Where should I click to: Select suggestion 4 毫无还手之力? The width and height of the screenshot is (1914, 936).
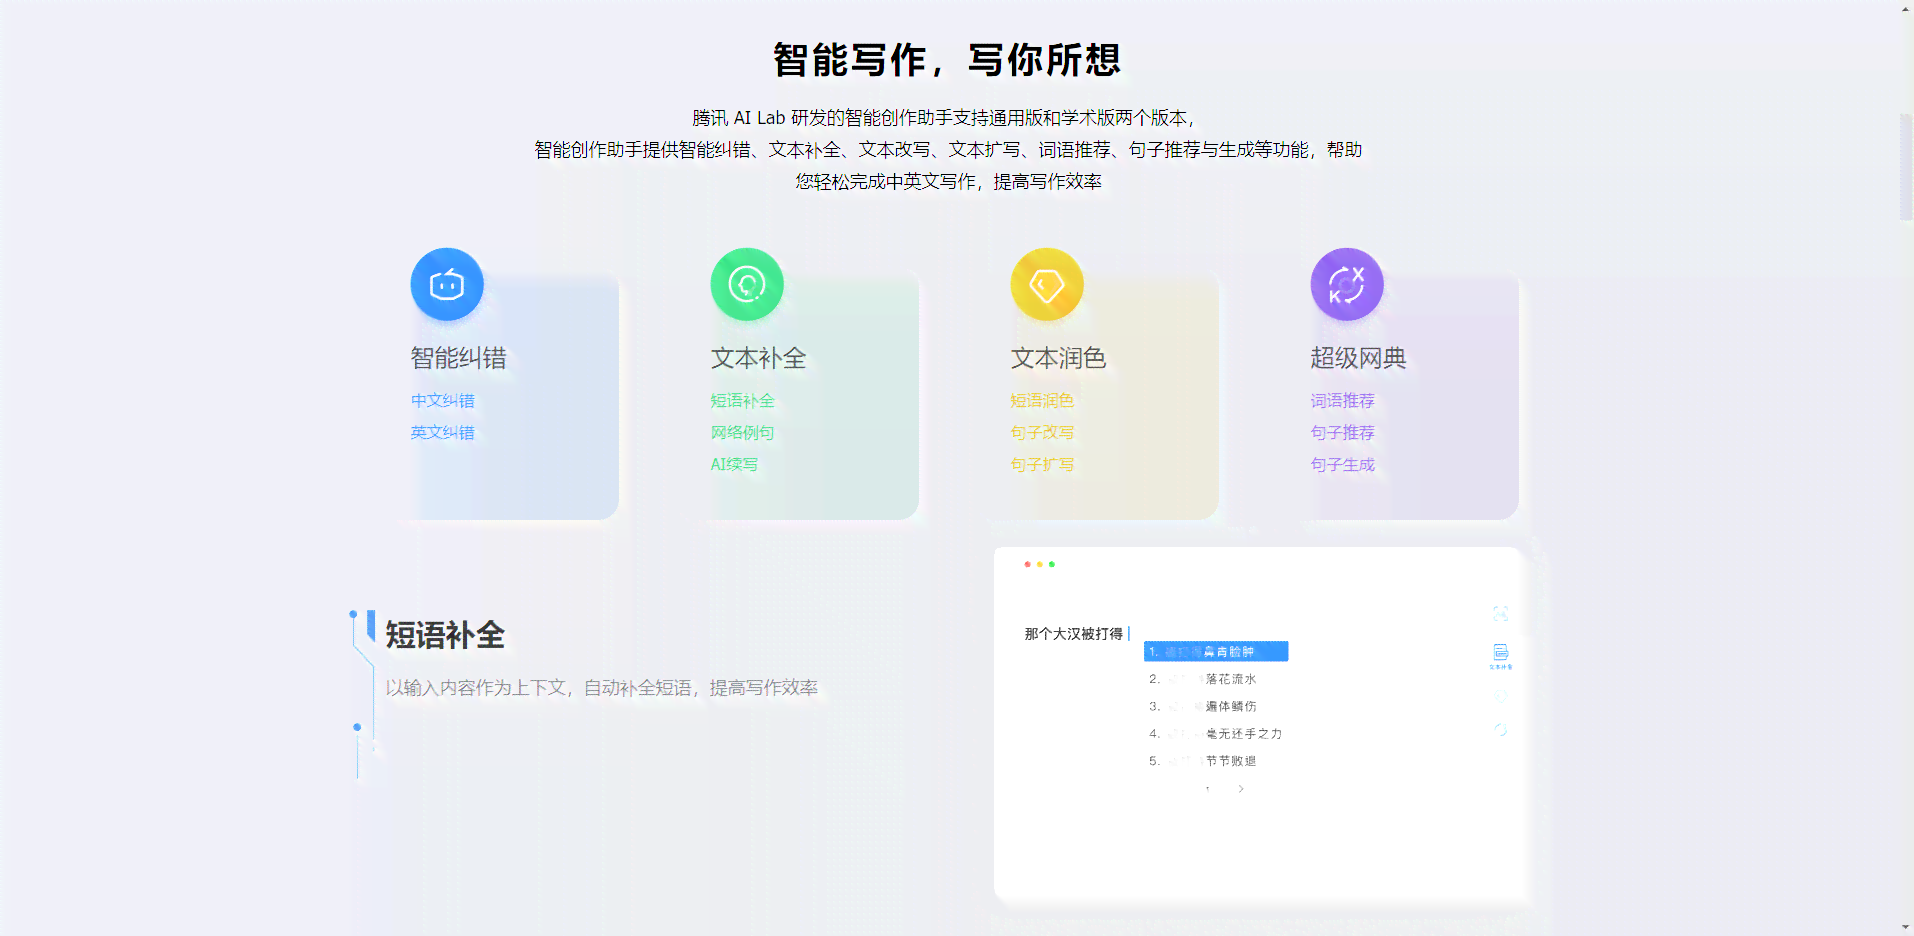point(1216,733)
